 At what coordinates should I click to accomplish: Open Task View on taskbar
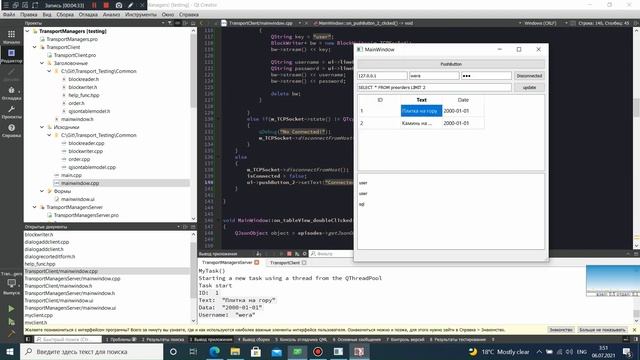(x=193, y=351)
